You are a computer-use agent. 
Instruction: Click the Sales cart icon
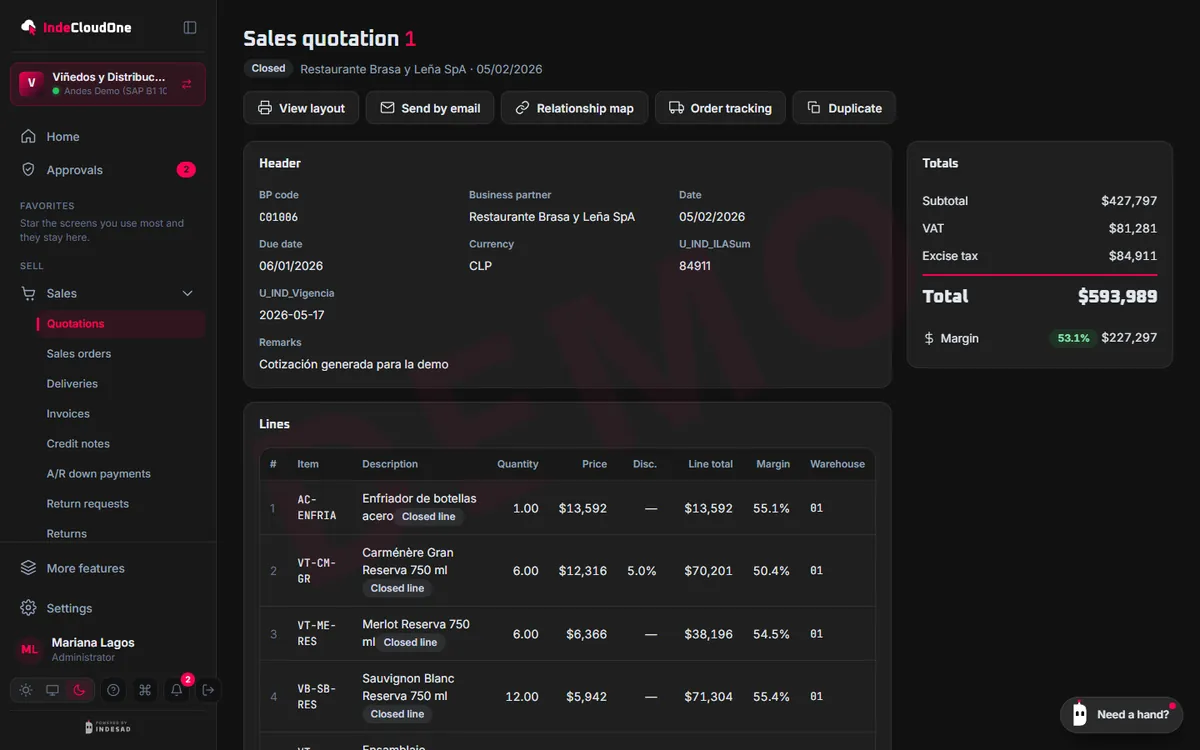coord(28,293)
